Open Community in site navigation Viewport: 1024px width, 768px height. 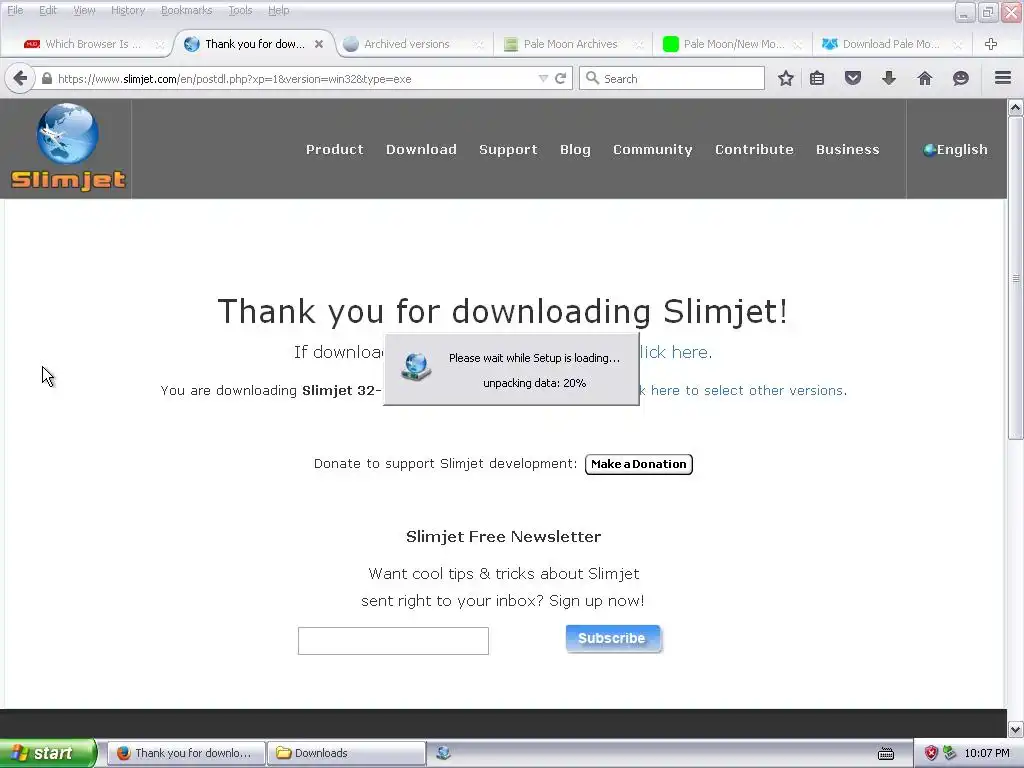point(652,150)
